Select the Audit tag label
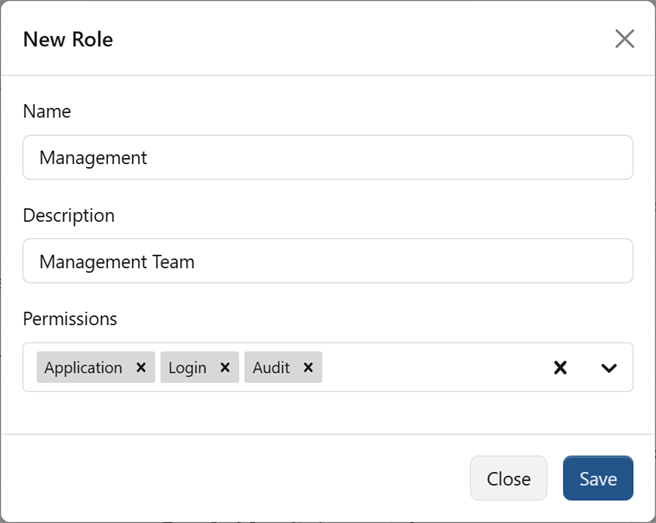Image resolution: width=656 pixels, height=523 pixels. 271,368
